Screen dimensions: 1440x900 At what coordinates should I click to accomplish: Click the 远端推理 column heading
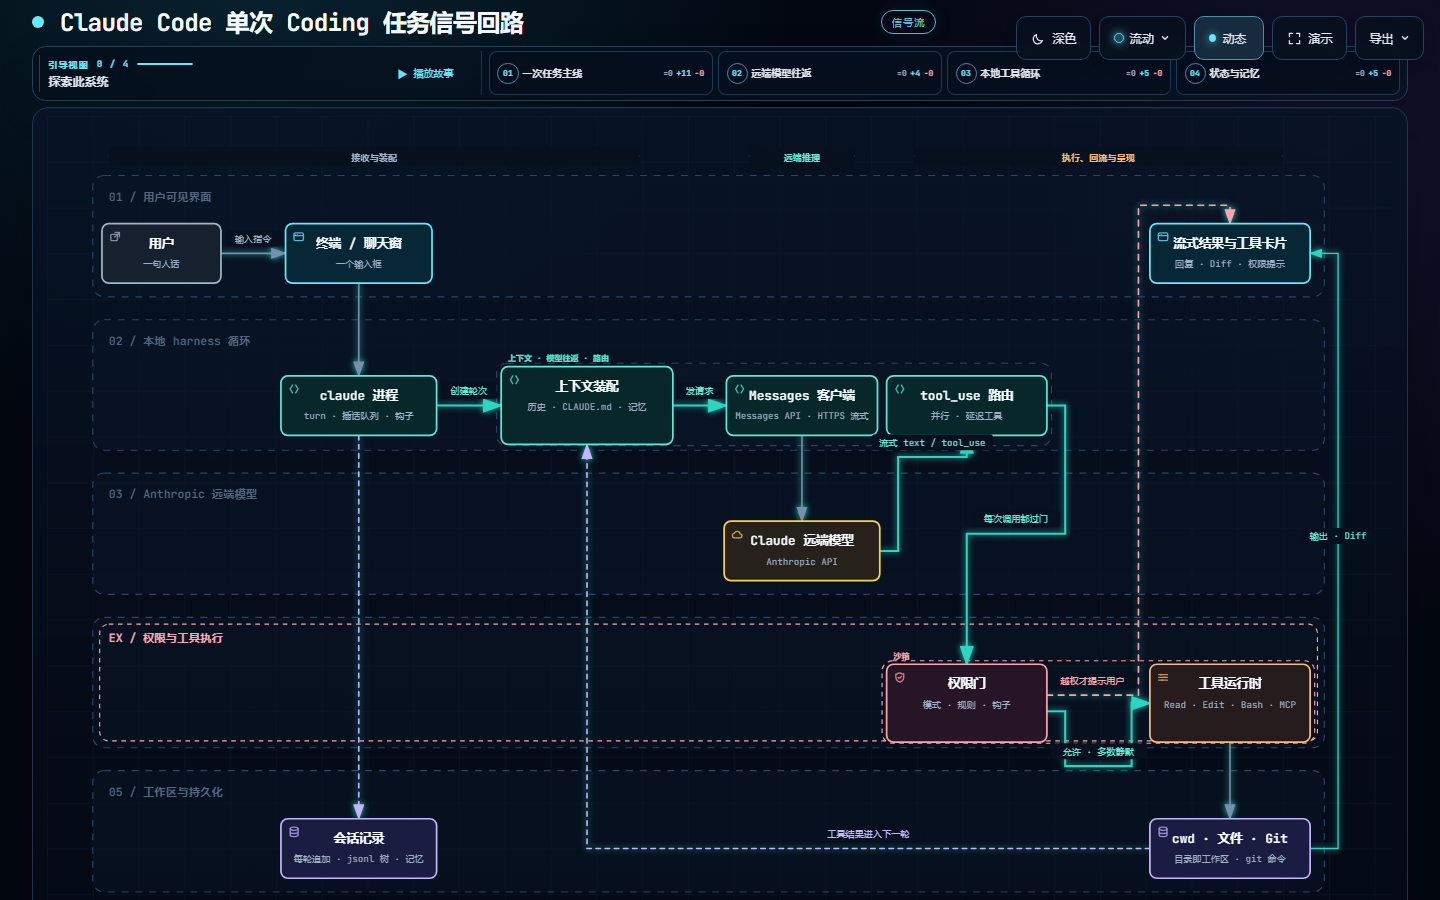point(802,158)
